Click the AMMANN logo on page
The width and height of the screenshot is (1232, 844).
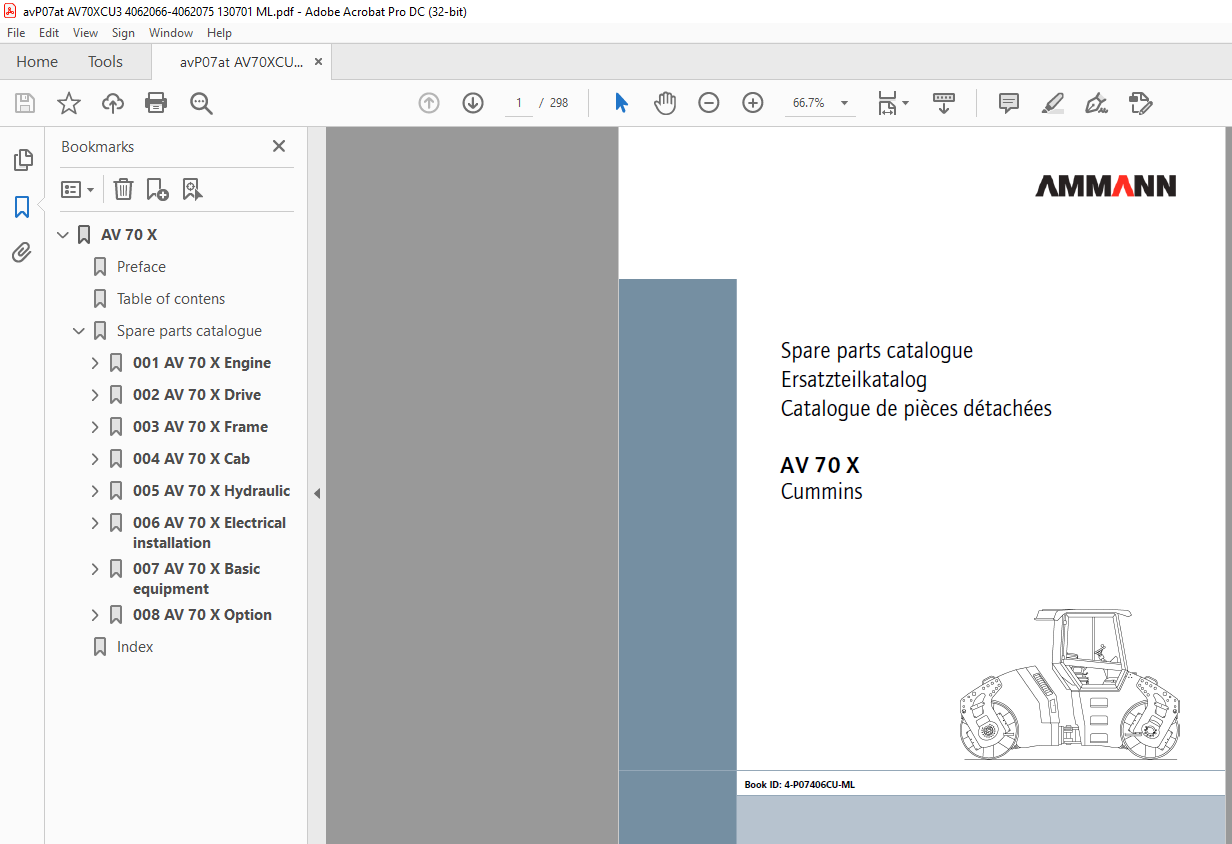1105,186
